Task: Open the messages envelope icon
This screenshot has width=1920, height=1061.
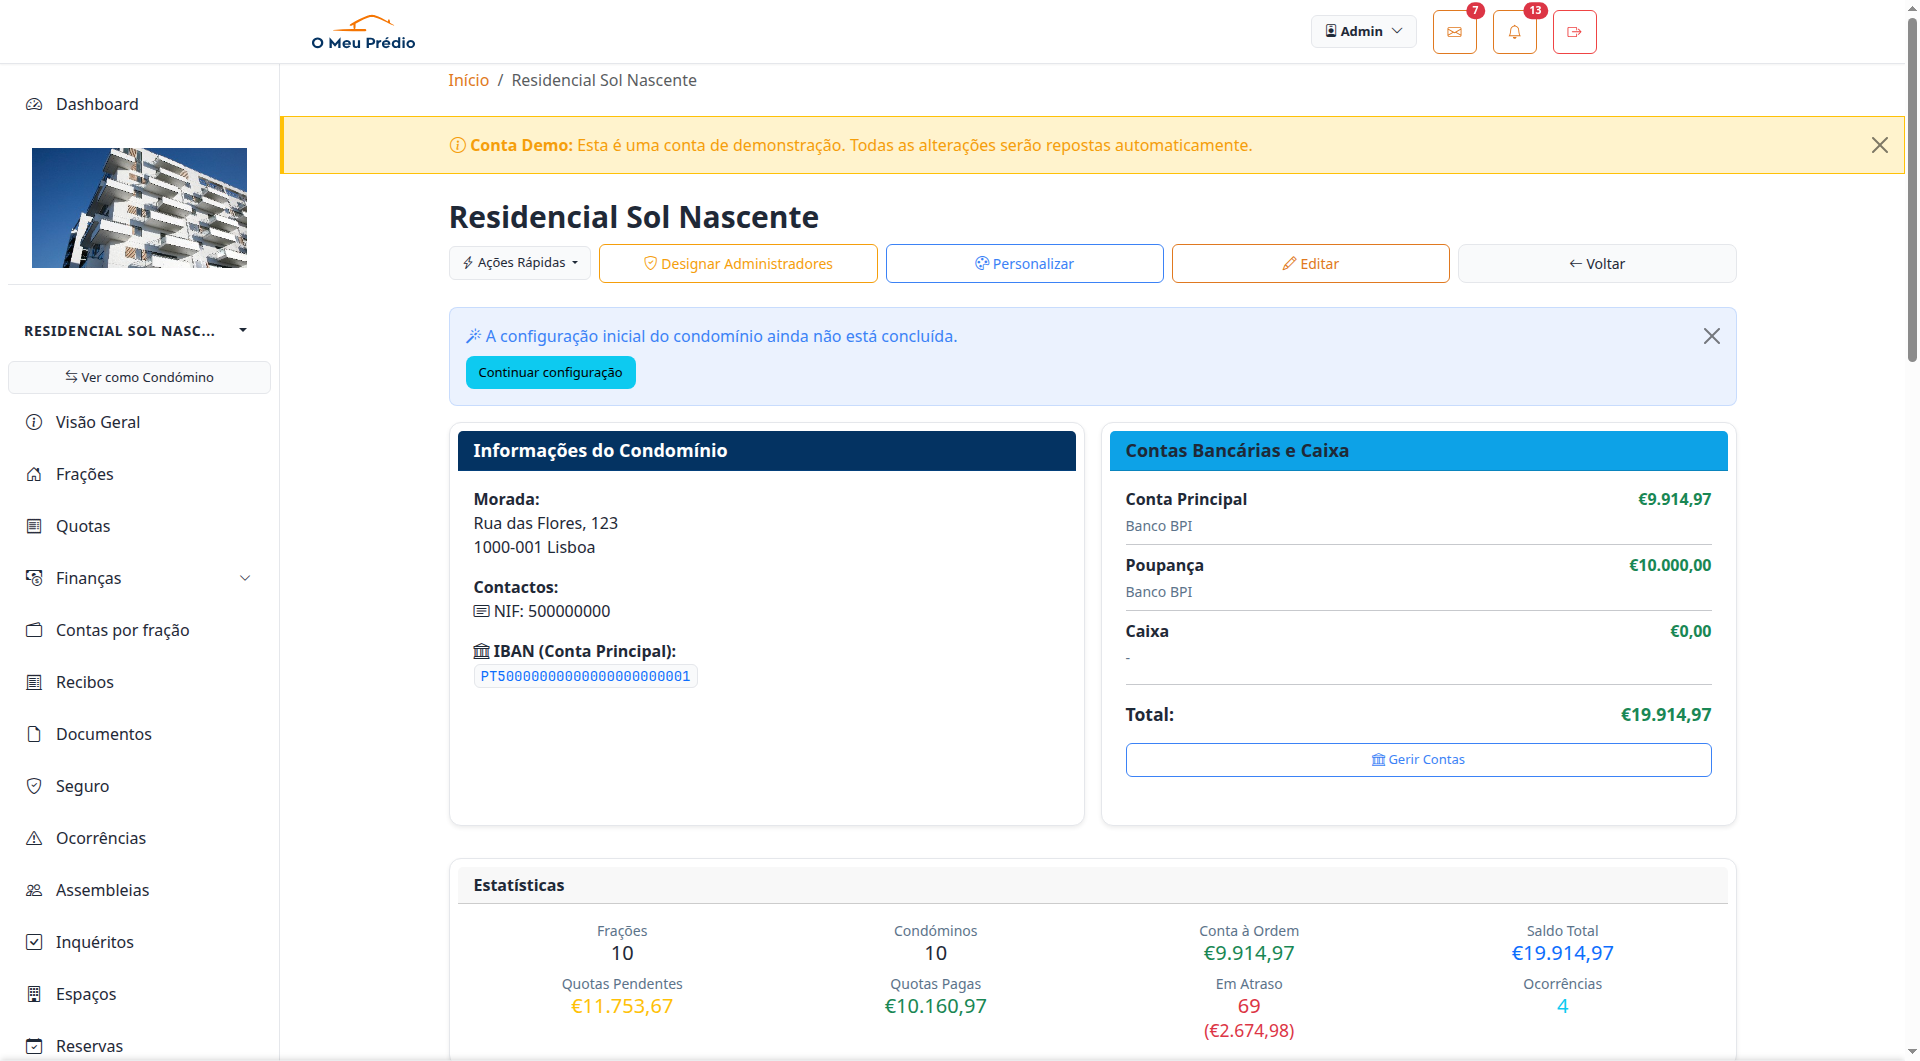Action: coord(1454,32)
